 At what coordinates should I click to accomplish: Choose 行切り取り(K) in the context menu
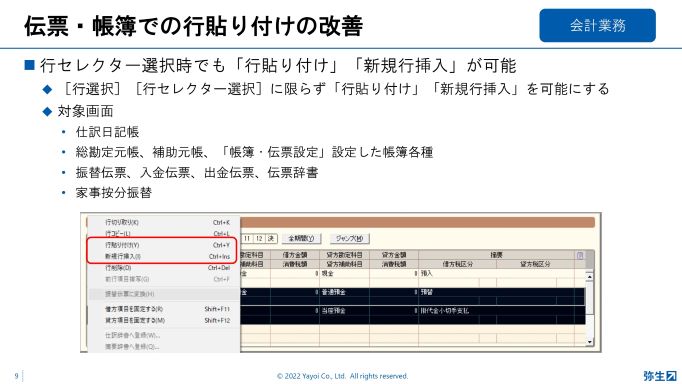tap(164, 222)
